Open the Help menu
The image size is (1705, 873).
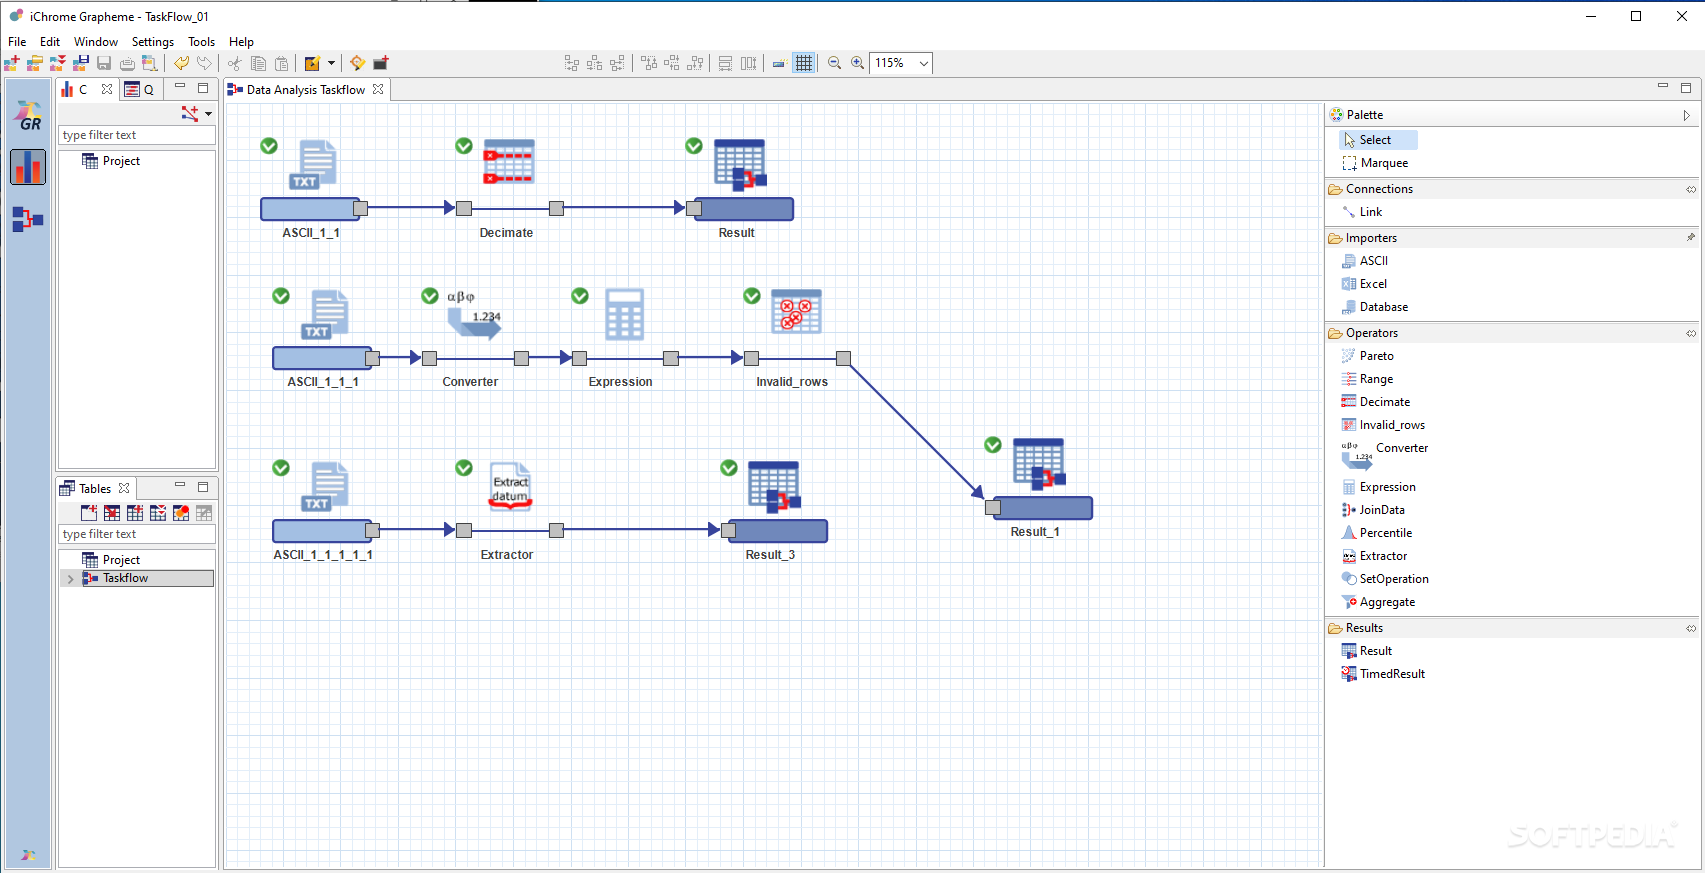pyautogui.click(x=241, y=42)
